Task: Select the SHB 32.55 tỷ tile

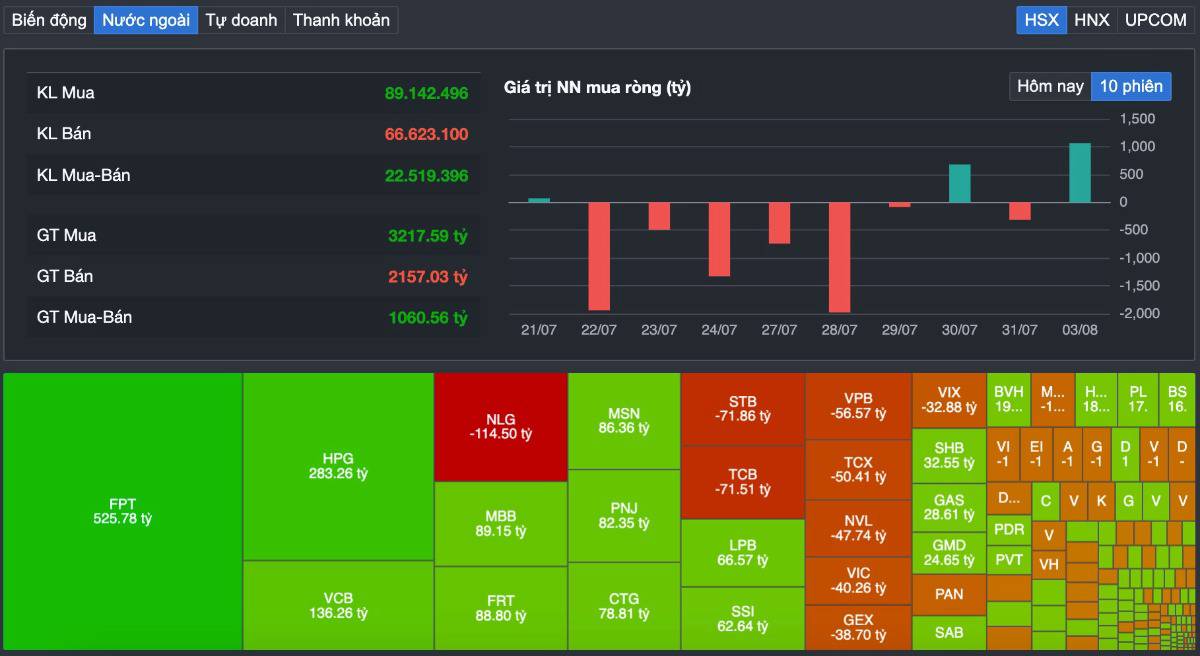Action: pos(949,455)
